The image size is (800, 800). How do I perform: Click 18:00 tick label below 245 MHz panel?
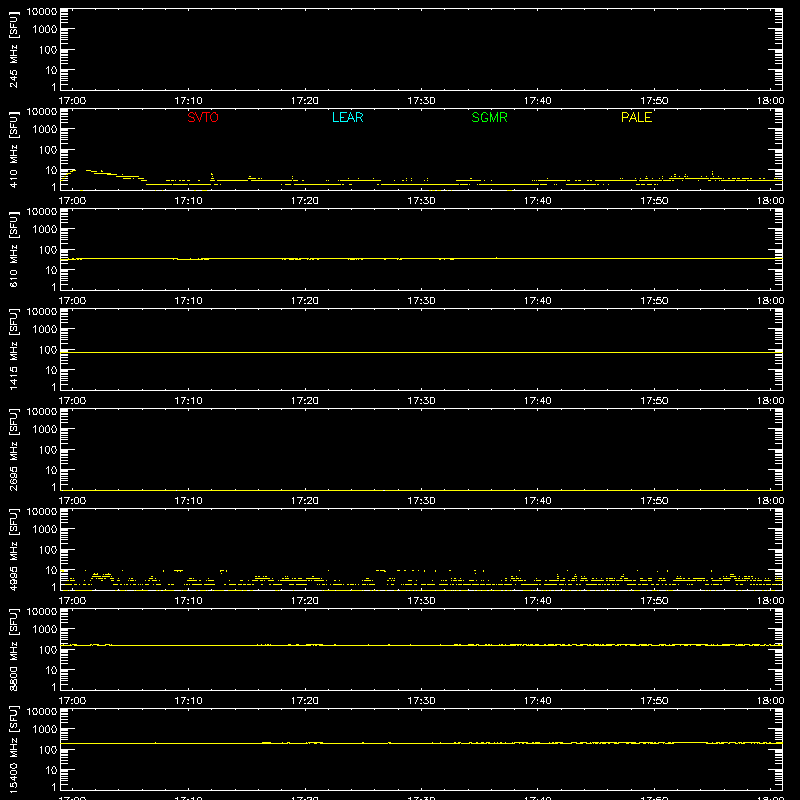click(770, 101)
